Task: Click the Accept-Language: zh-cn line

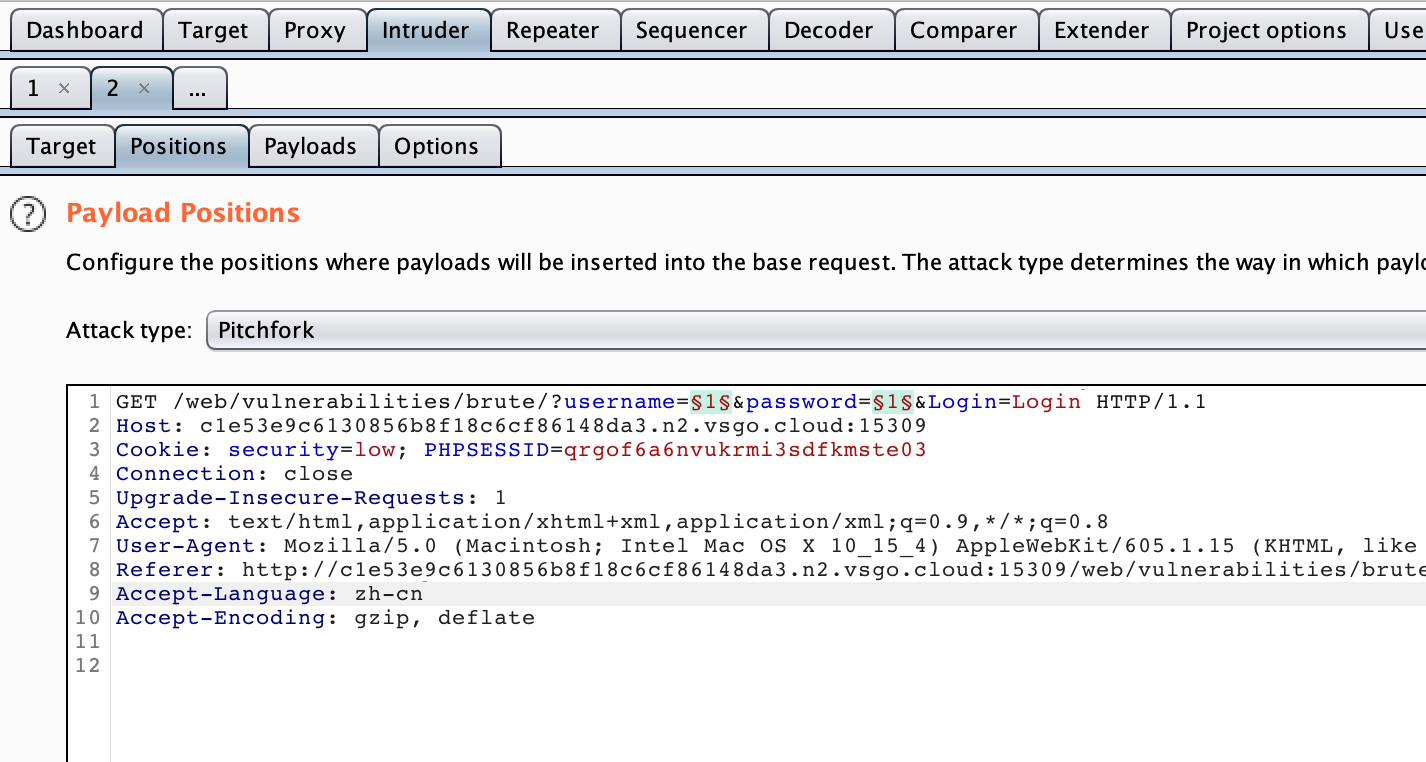Action: tap(269, 594)
